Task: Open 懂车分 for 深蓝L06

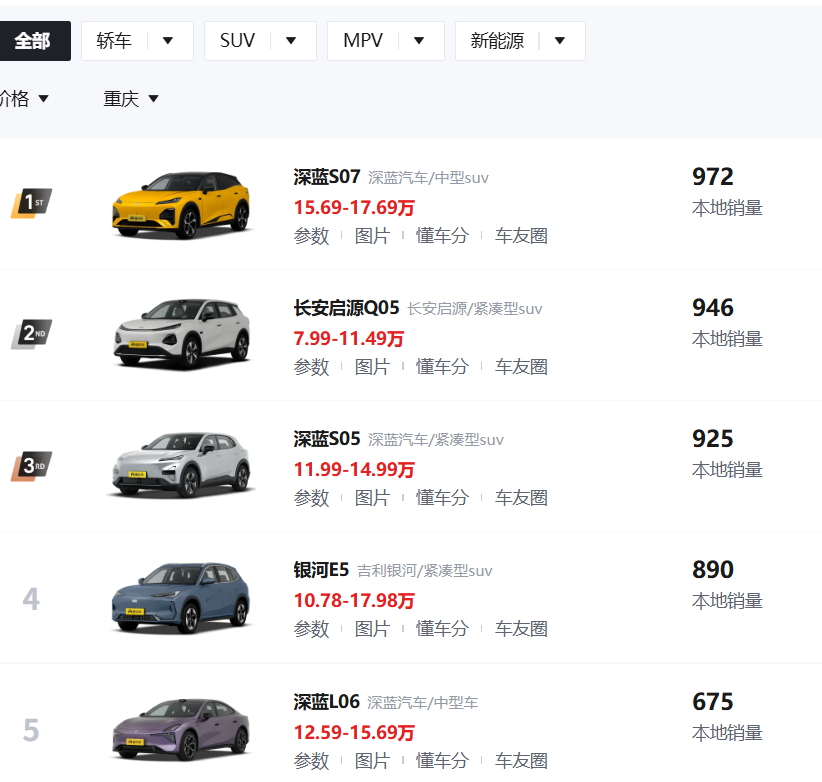Action: click(x=442, y=761)
